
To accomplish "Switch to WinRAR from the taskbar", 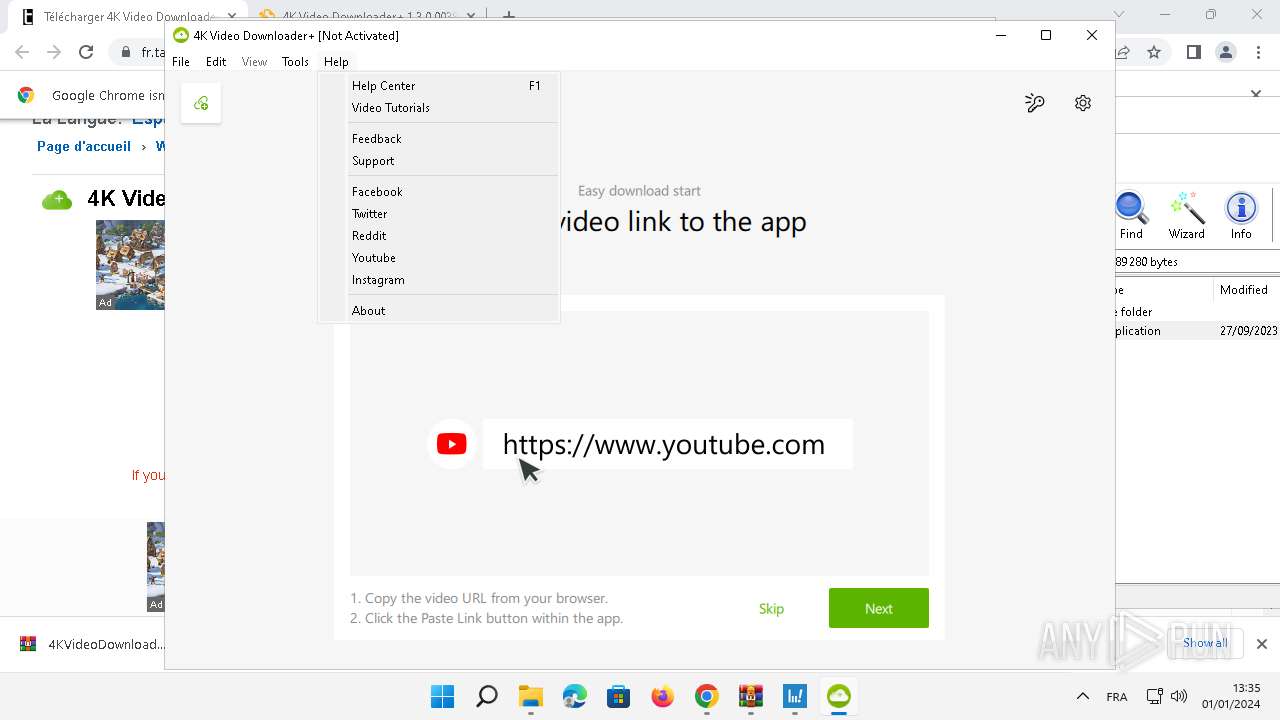I will click(x=750, y=696).
